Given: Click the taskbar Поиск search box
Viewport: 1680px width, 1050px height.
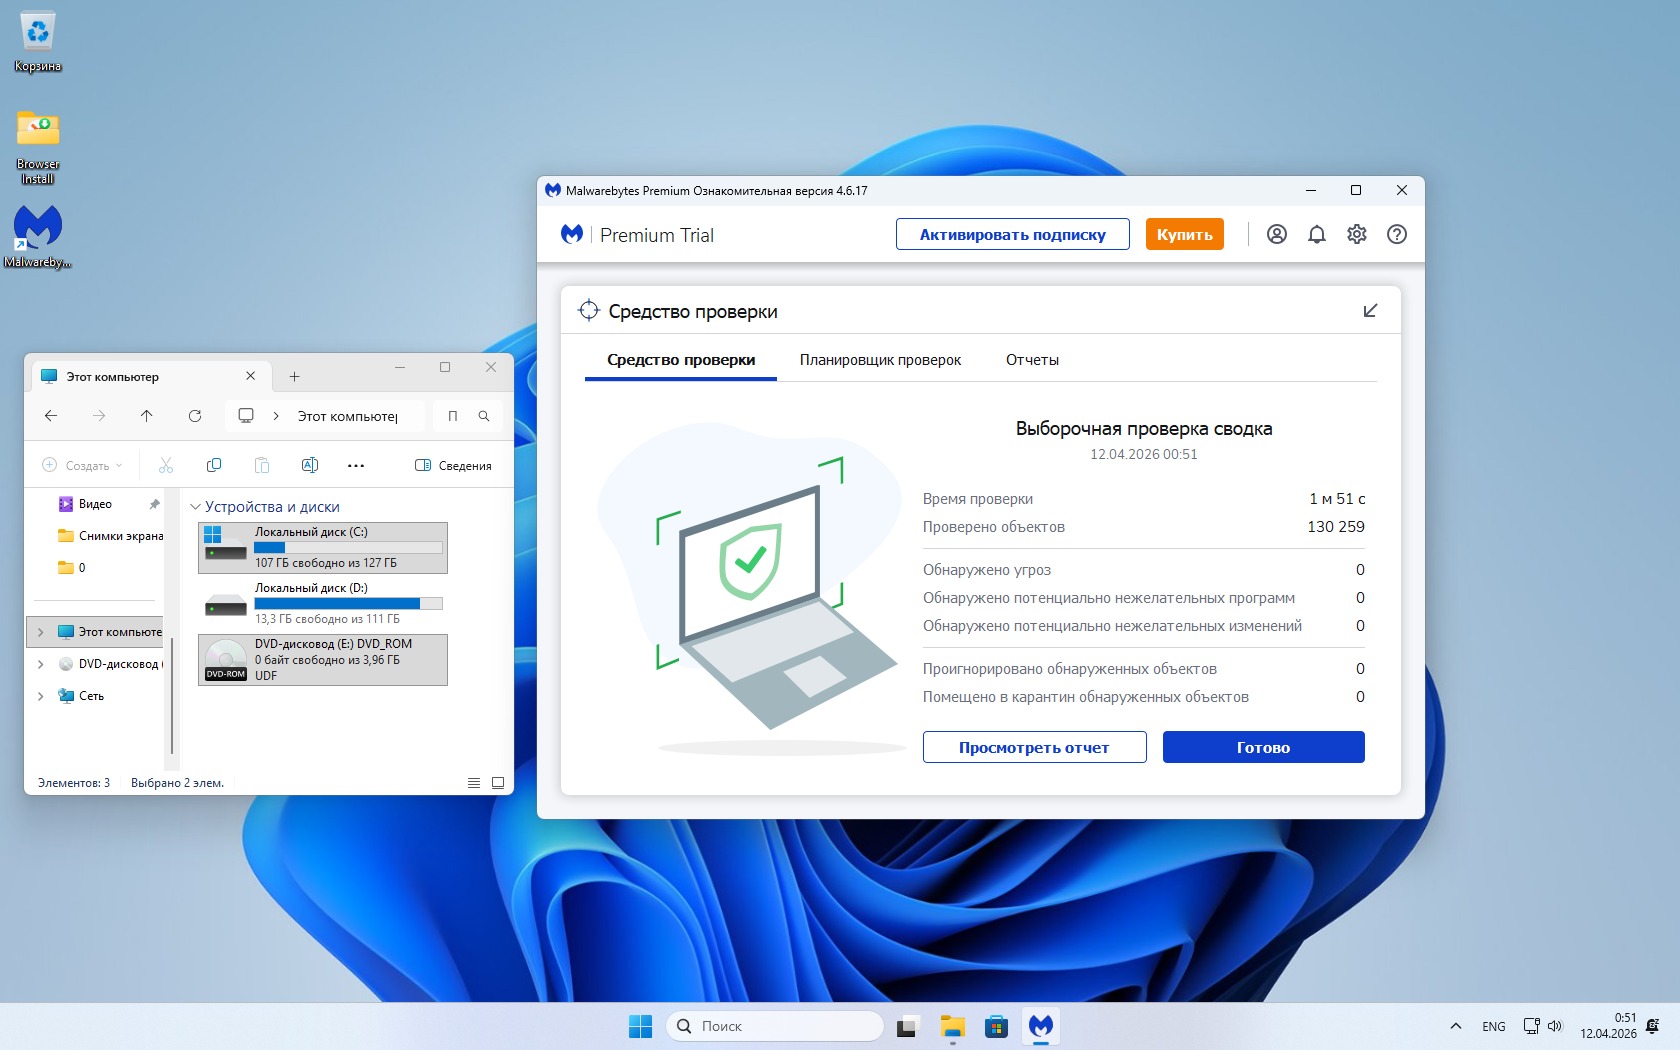Looking at the screenshot, I should tap(775, 1026).
